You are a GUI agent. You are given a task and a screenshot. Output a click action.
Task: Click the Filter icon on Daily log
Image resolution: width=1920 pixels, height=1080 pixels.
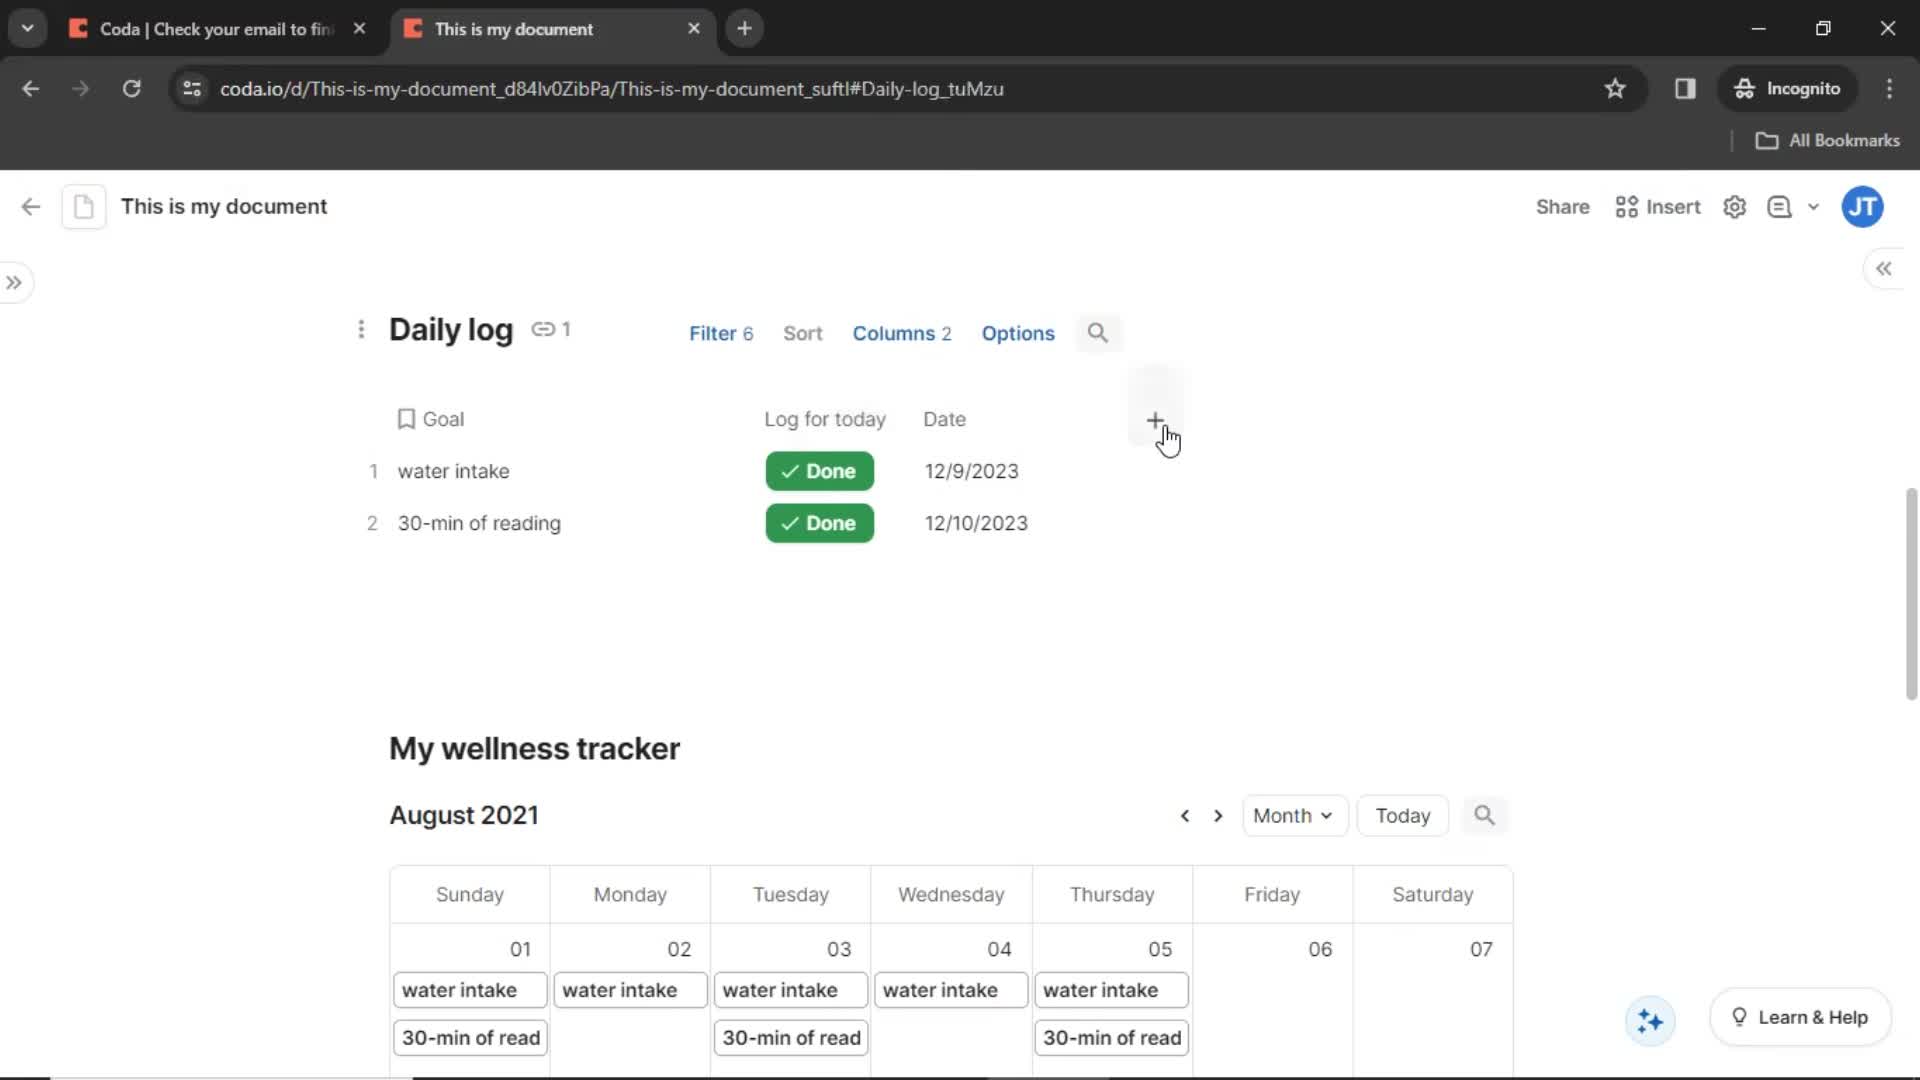721,334
